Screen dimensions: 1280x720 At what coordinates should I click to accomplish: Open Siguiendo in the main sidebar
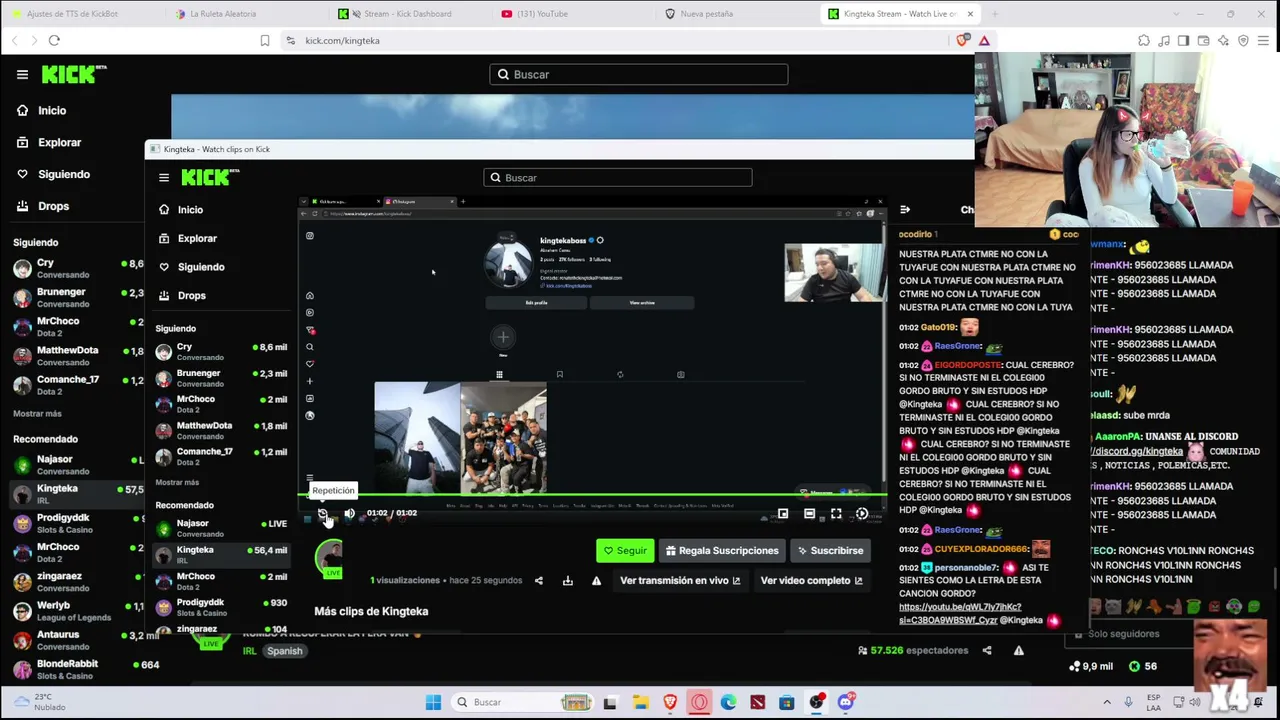(x=63, y=174)
